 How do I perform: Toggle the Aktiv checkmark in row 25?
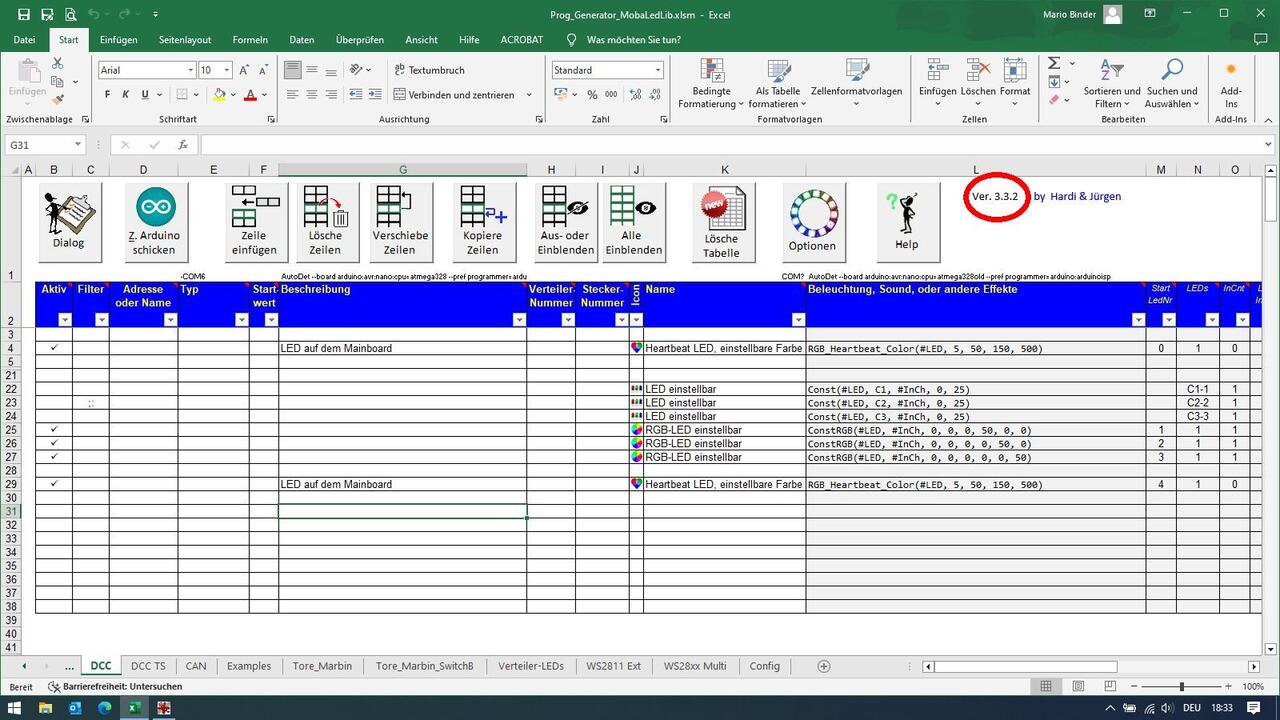coord(54,430)
